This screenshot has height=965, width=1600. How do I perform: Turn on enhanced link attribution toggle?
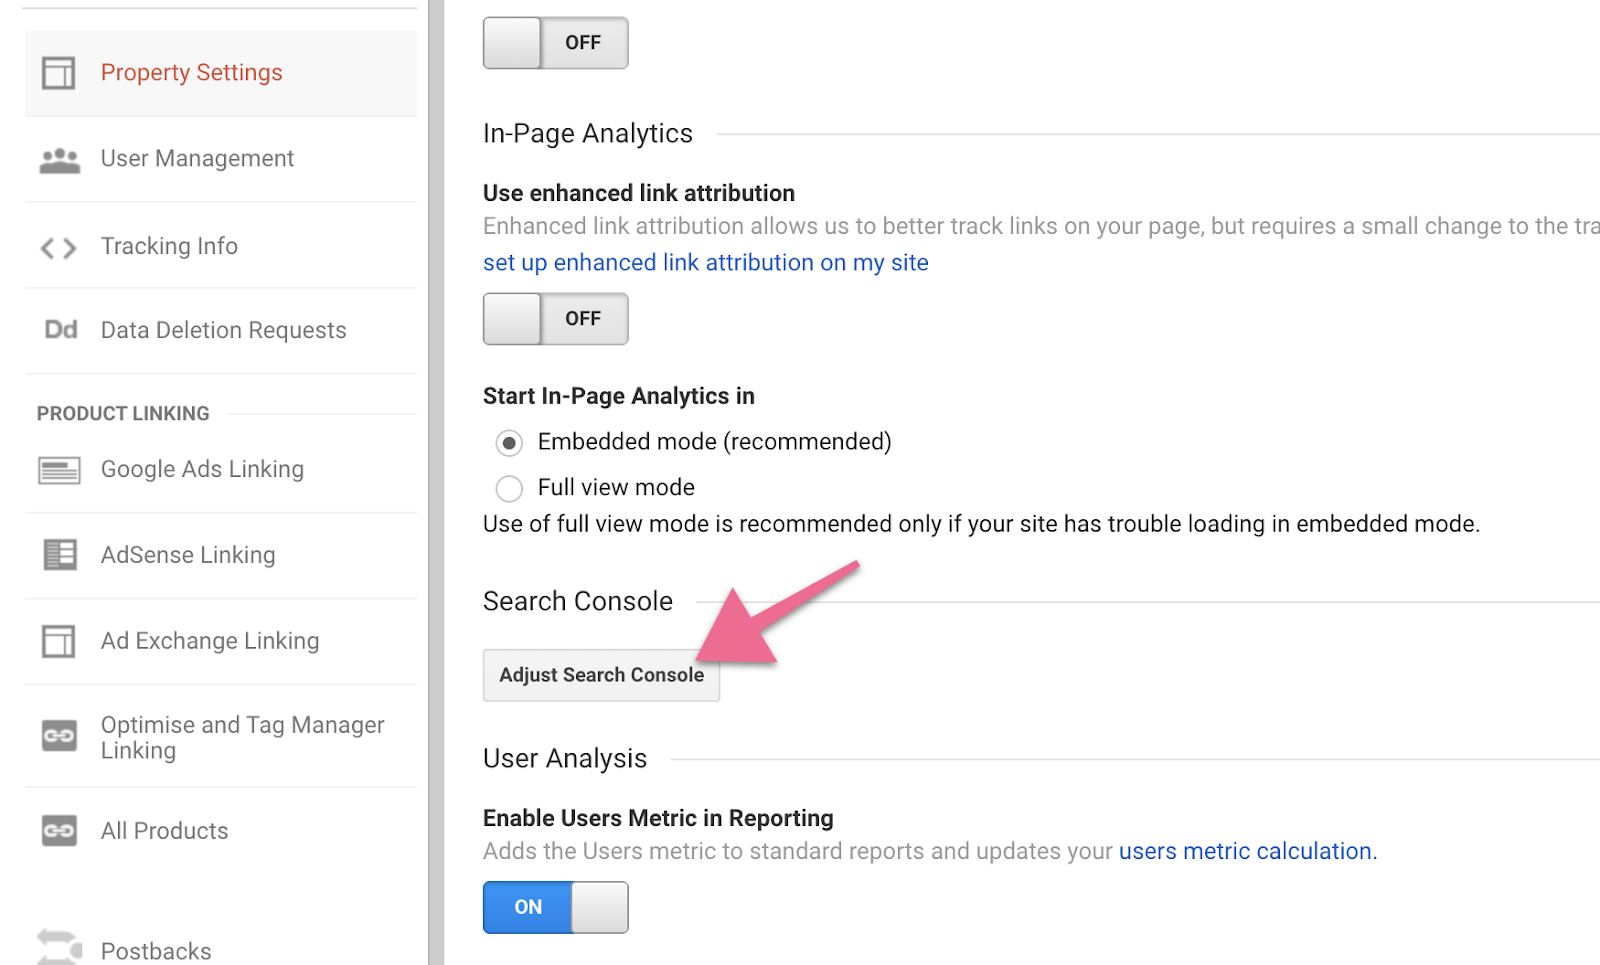pyautogui.click(x=555, y=319)
